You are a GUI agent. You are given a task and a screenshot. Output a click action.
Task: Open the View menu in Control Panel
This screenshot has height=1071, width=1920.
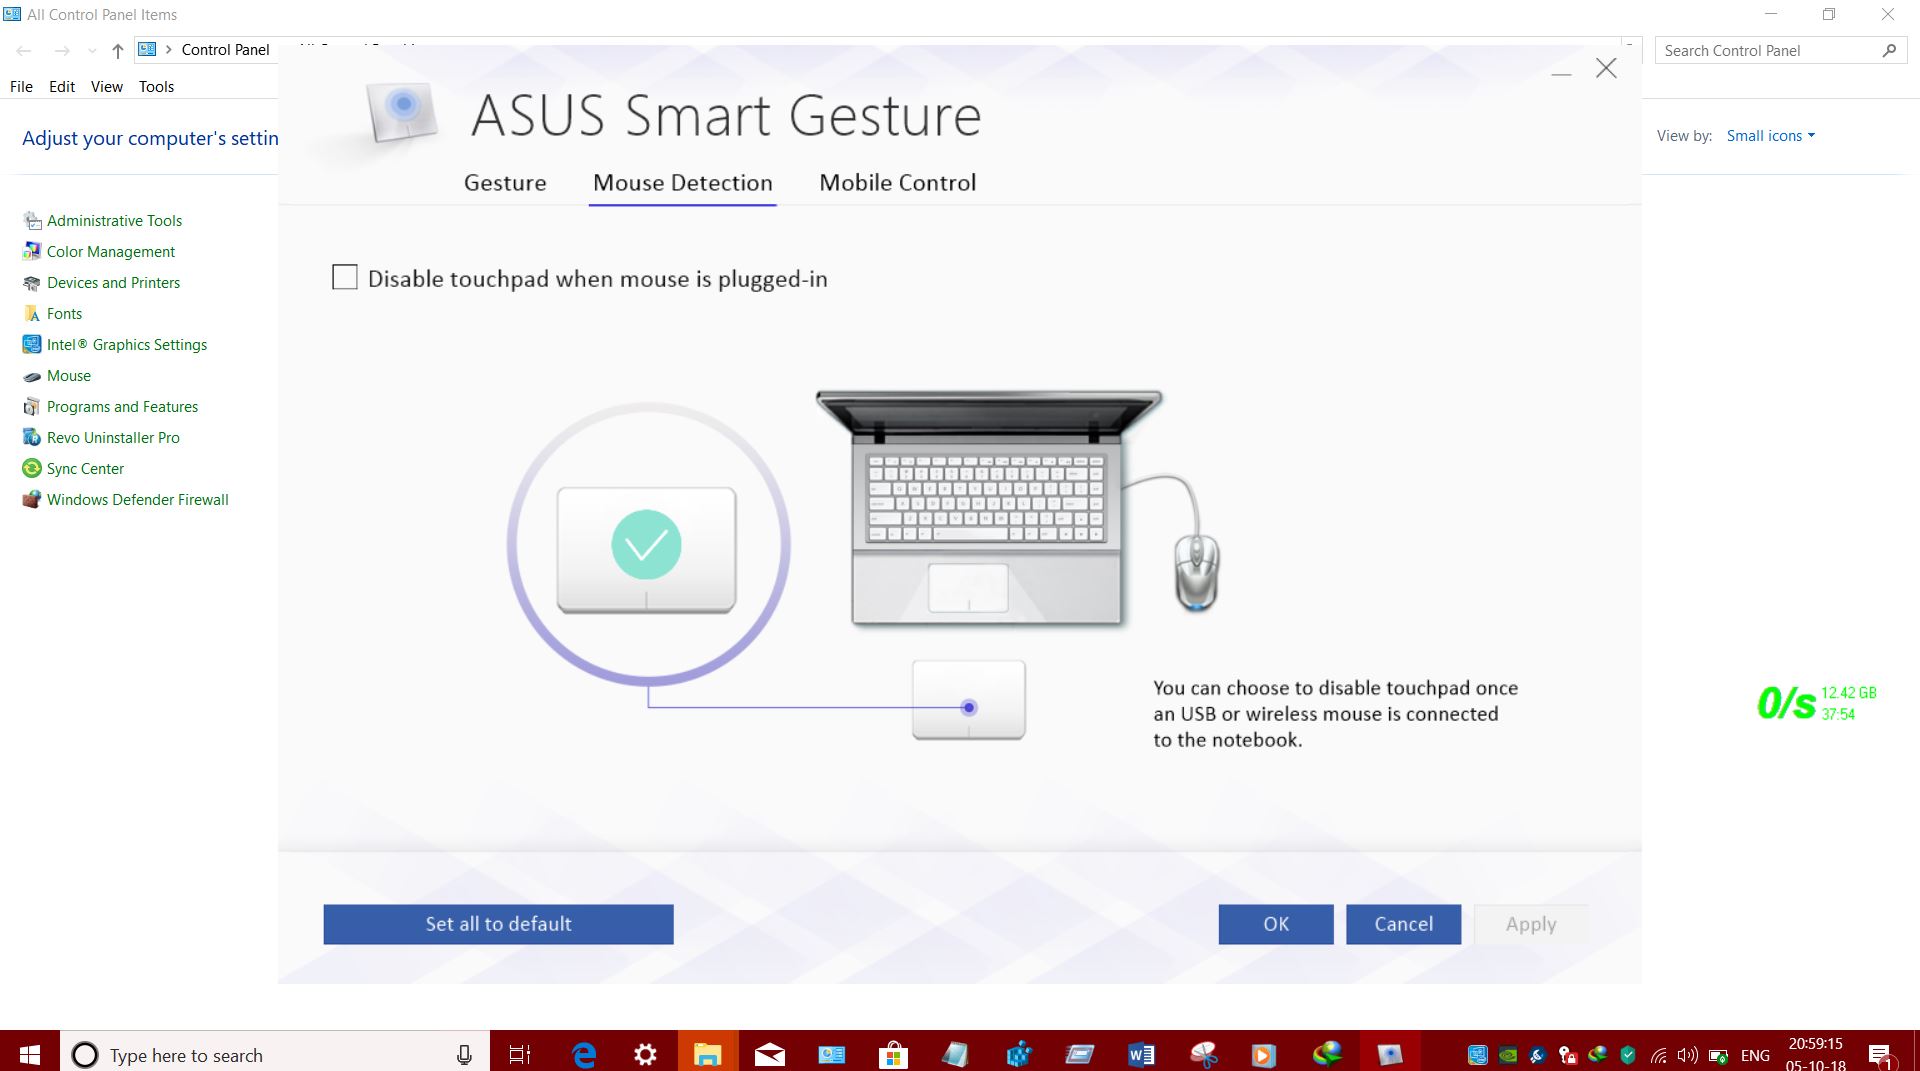coord(107,87)
